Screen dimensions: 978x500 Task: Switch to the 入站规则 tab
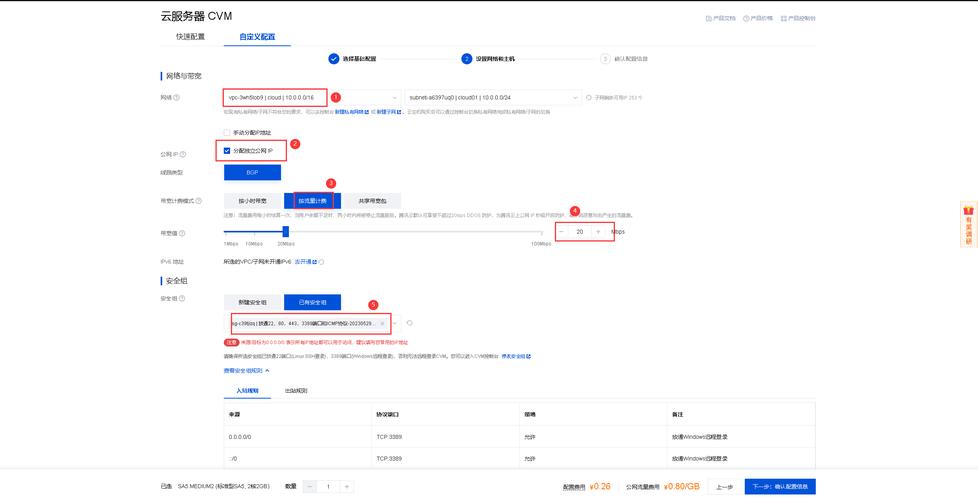(x=247, y=391)
